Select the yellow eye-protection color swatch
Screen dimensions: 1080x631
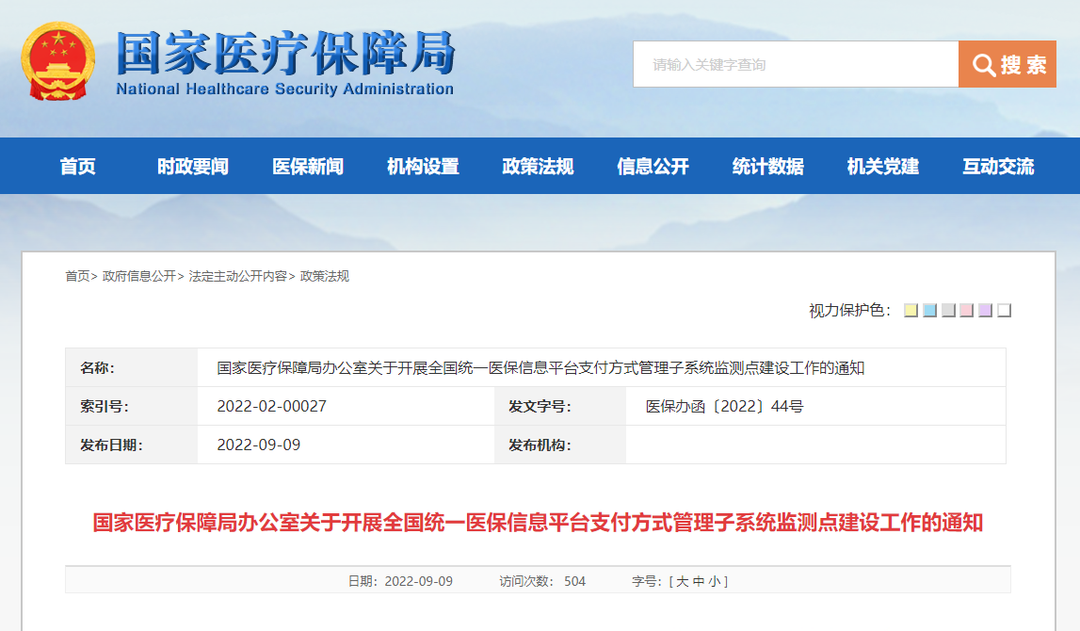click(911, 311)
